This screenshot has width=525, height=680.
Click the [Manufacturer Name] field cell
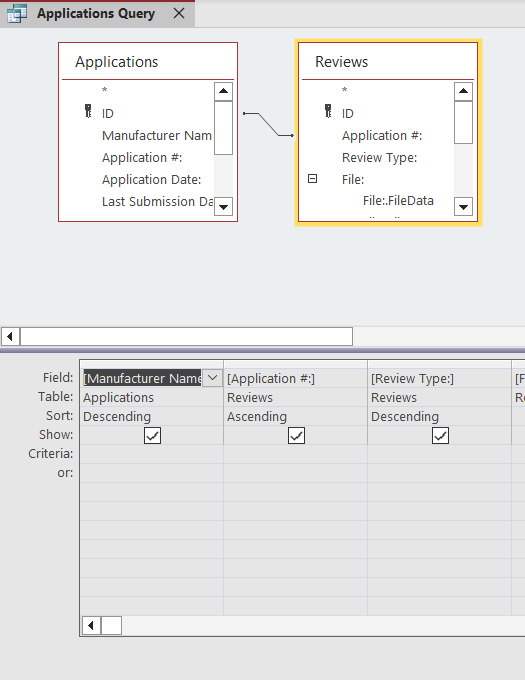click(x=142, y=378)
